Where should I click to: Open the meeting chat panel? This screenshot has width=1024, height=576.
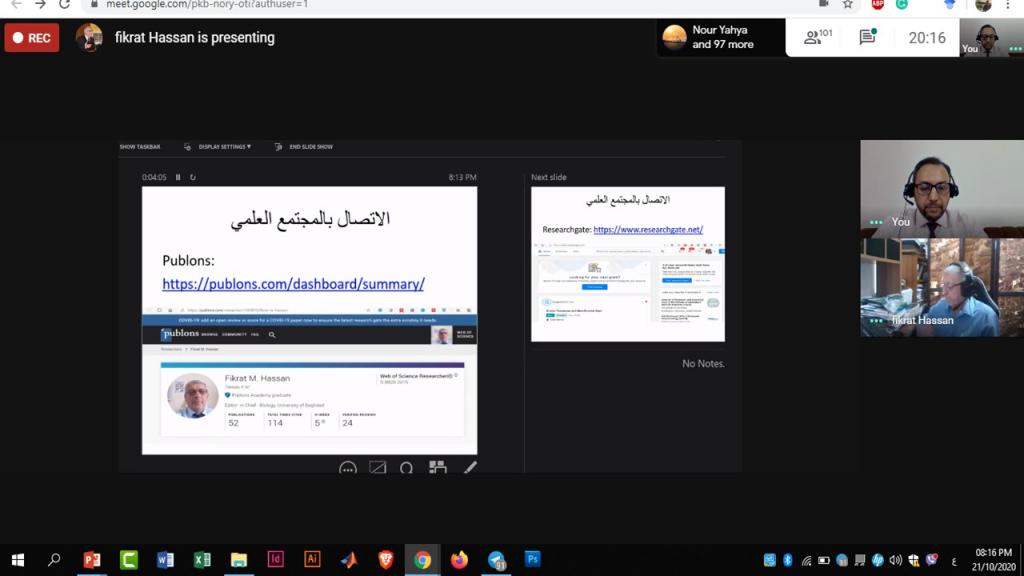[867, 38]
